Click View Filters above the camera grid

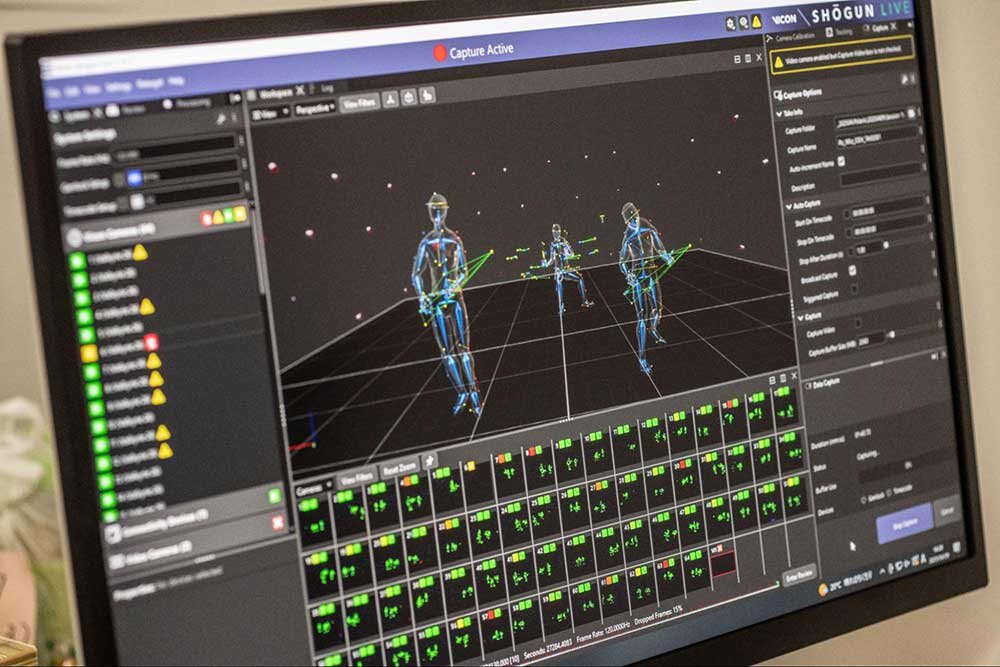357,478
